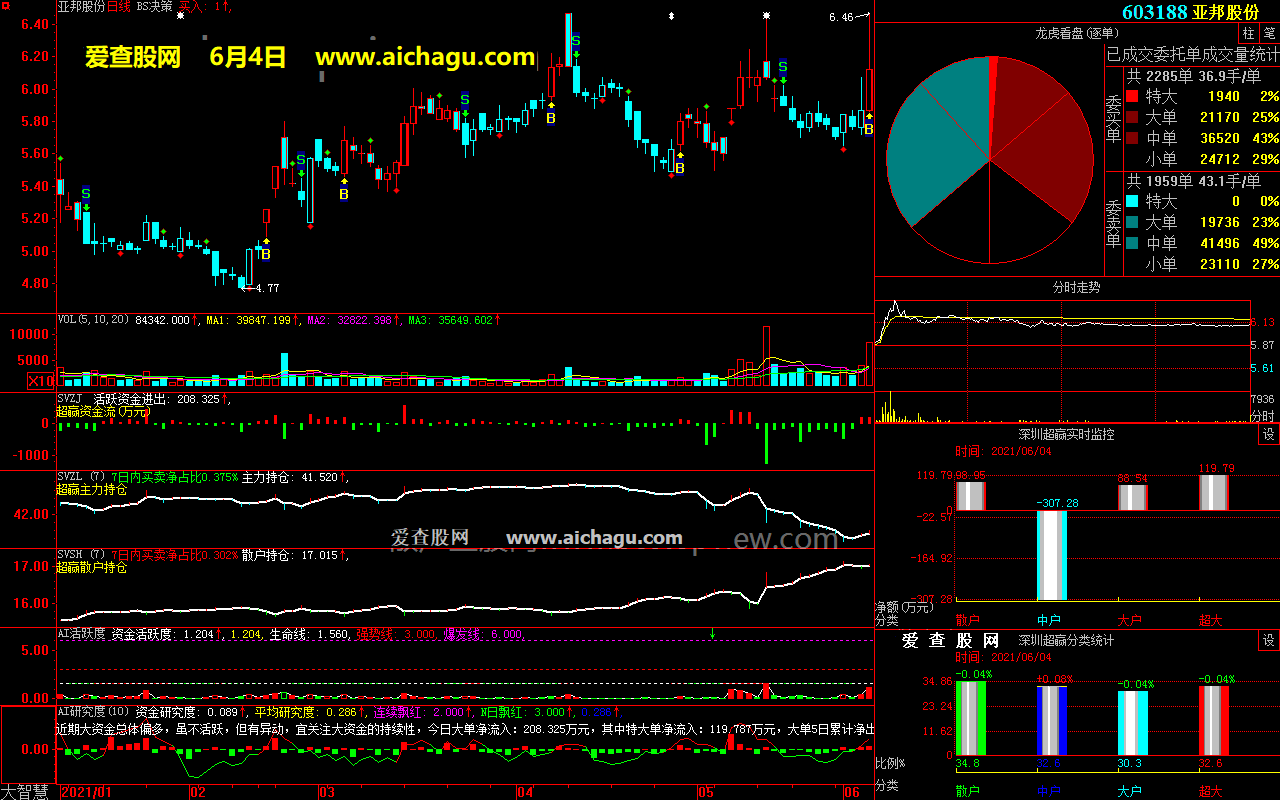The image size is (1280, 800).
Task: Click the 分时 label beside the intraday chart
Action: point(1263,416)
